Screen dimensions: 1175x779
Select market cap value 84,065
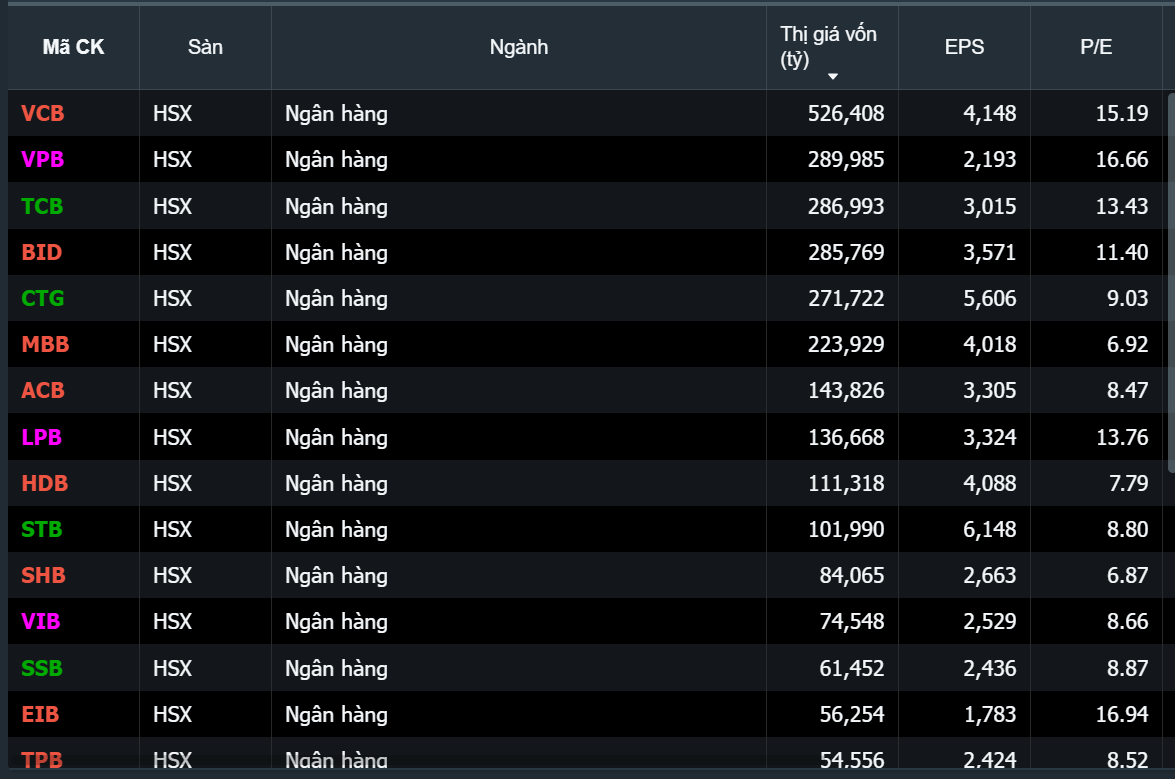[852, 575]
